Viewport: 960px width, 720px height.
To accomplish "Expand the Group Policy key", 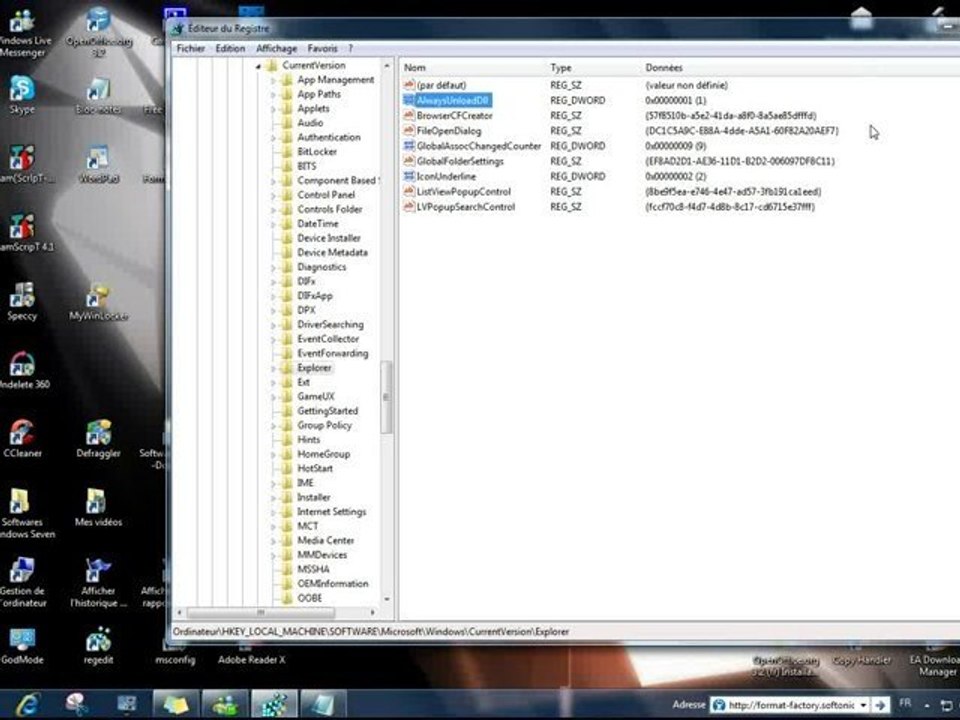I will pyautogui.click(x=273, y=426).
